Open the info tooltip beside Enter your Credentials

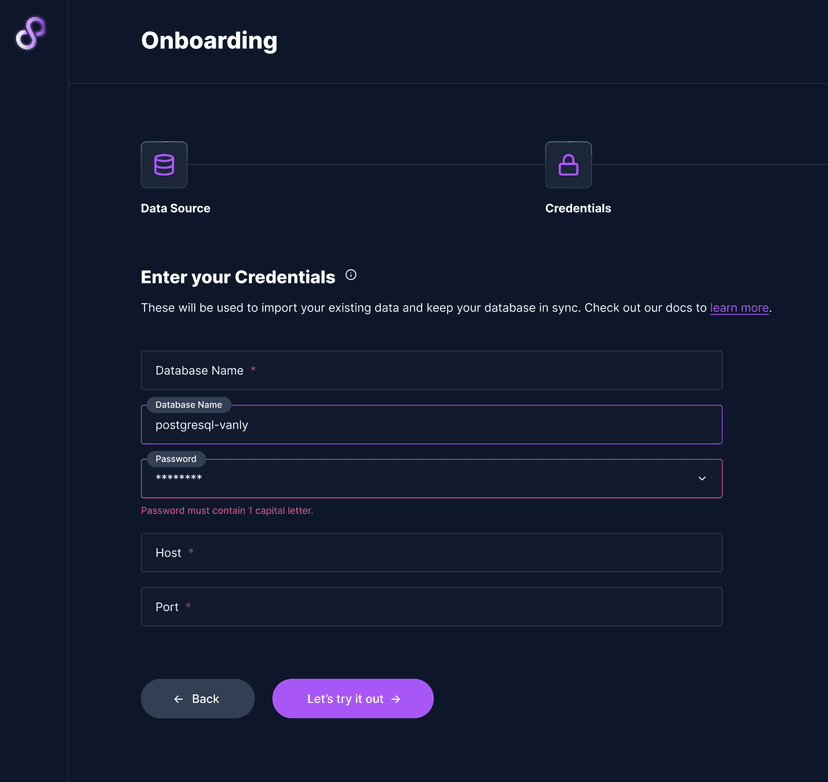351,275
